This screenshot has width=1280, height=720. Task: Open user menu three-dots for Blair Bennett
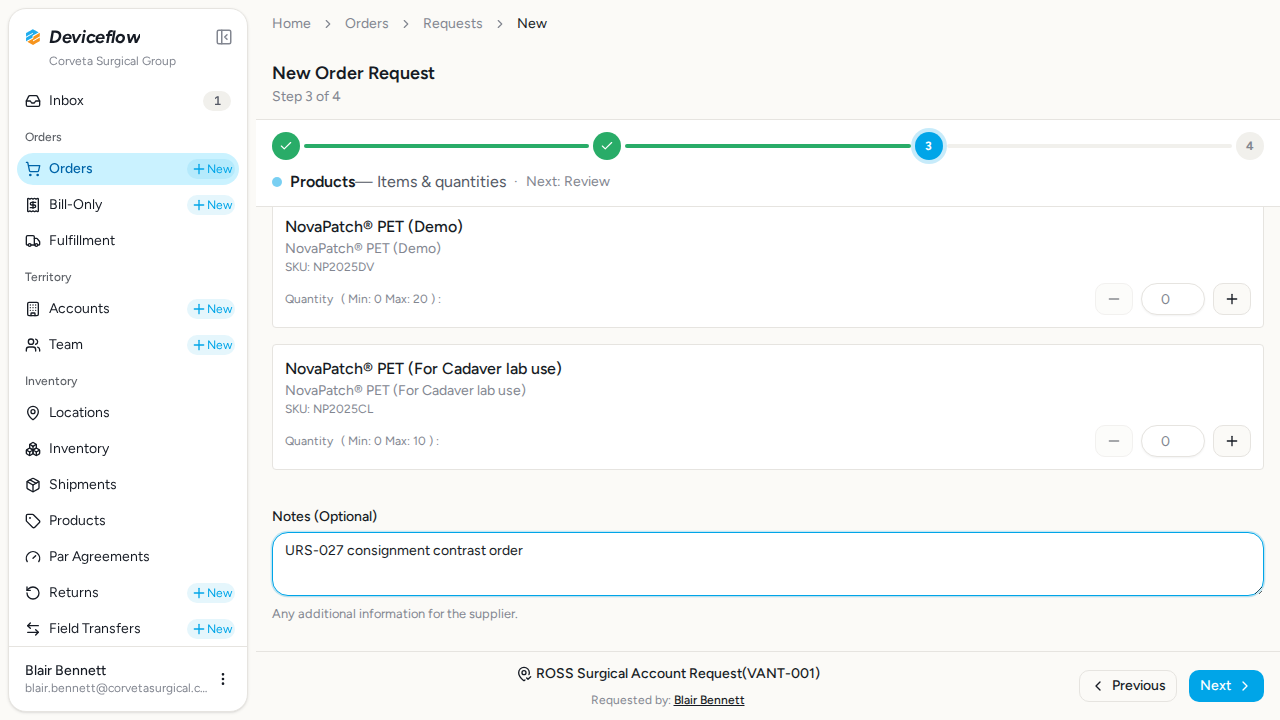[223, 679]
